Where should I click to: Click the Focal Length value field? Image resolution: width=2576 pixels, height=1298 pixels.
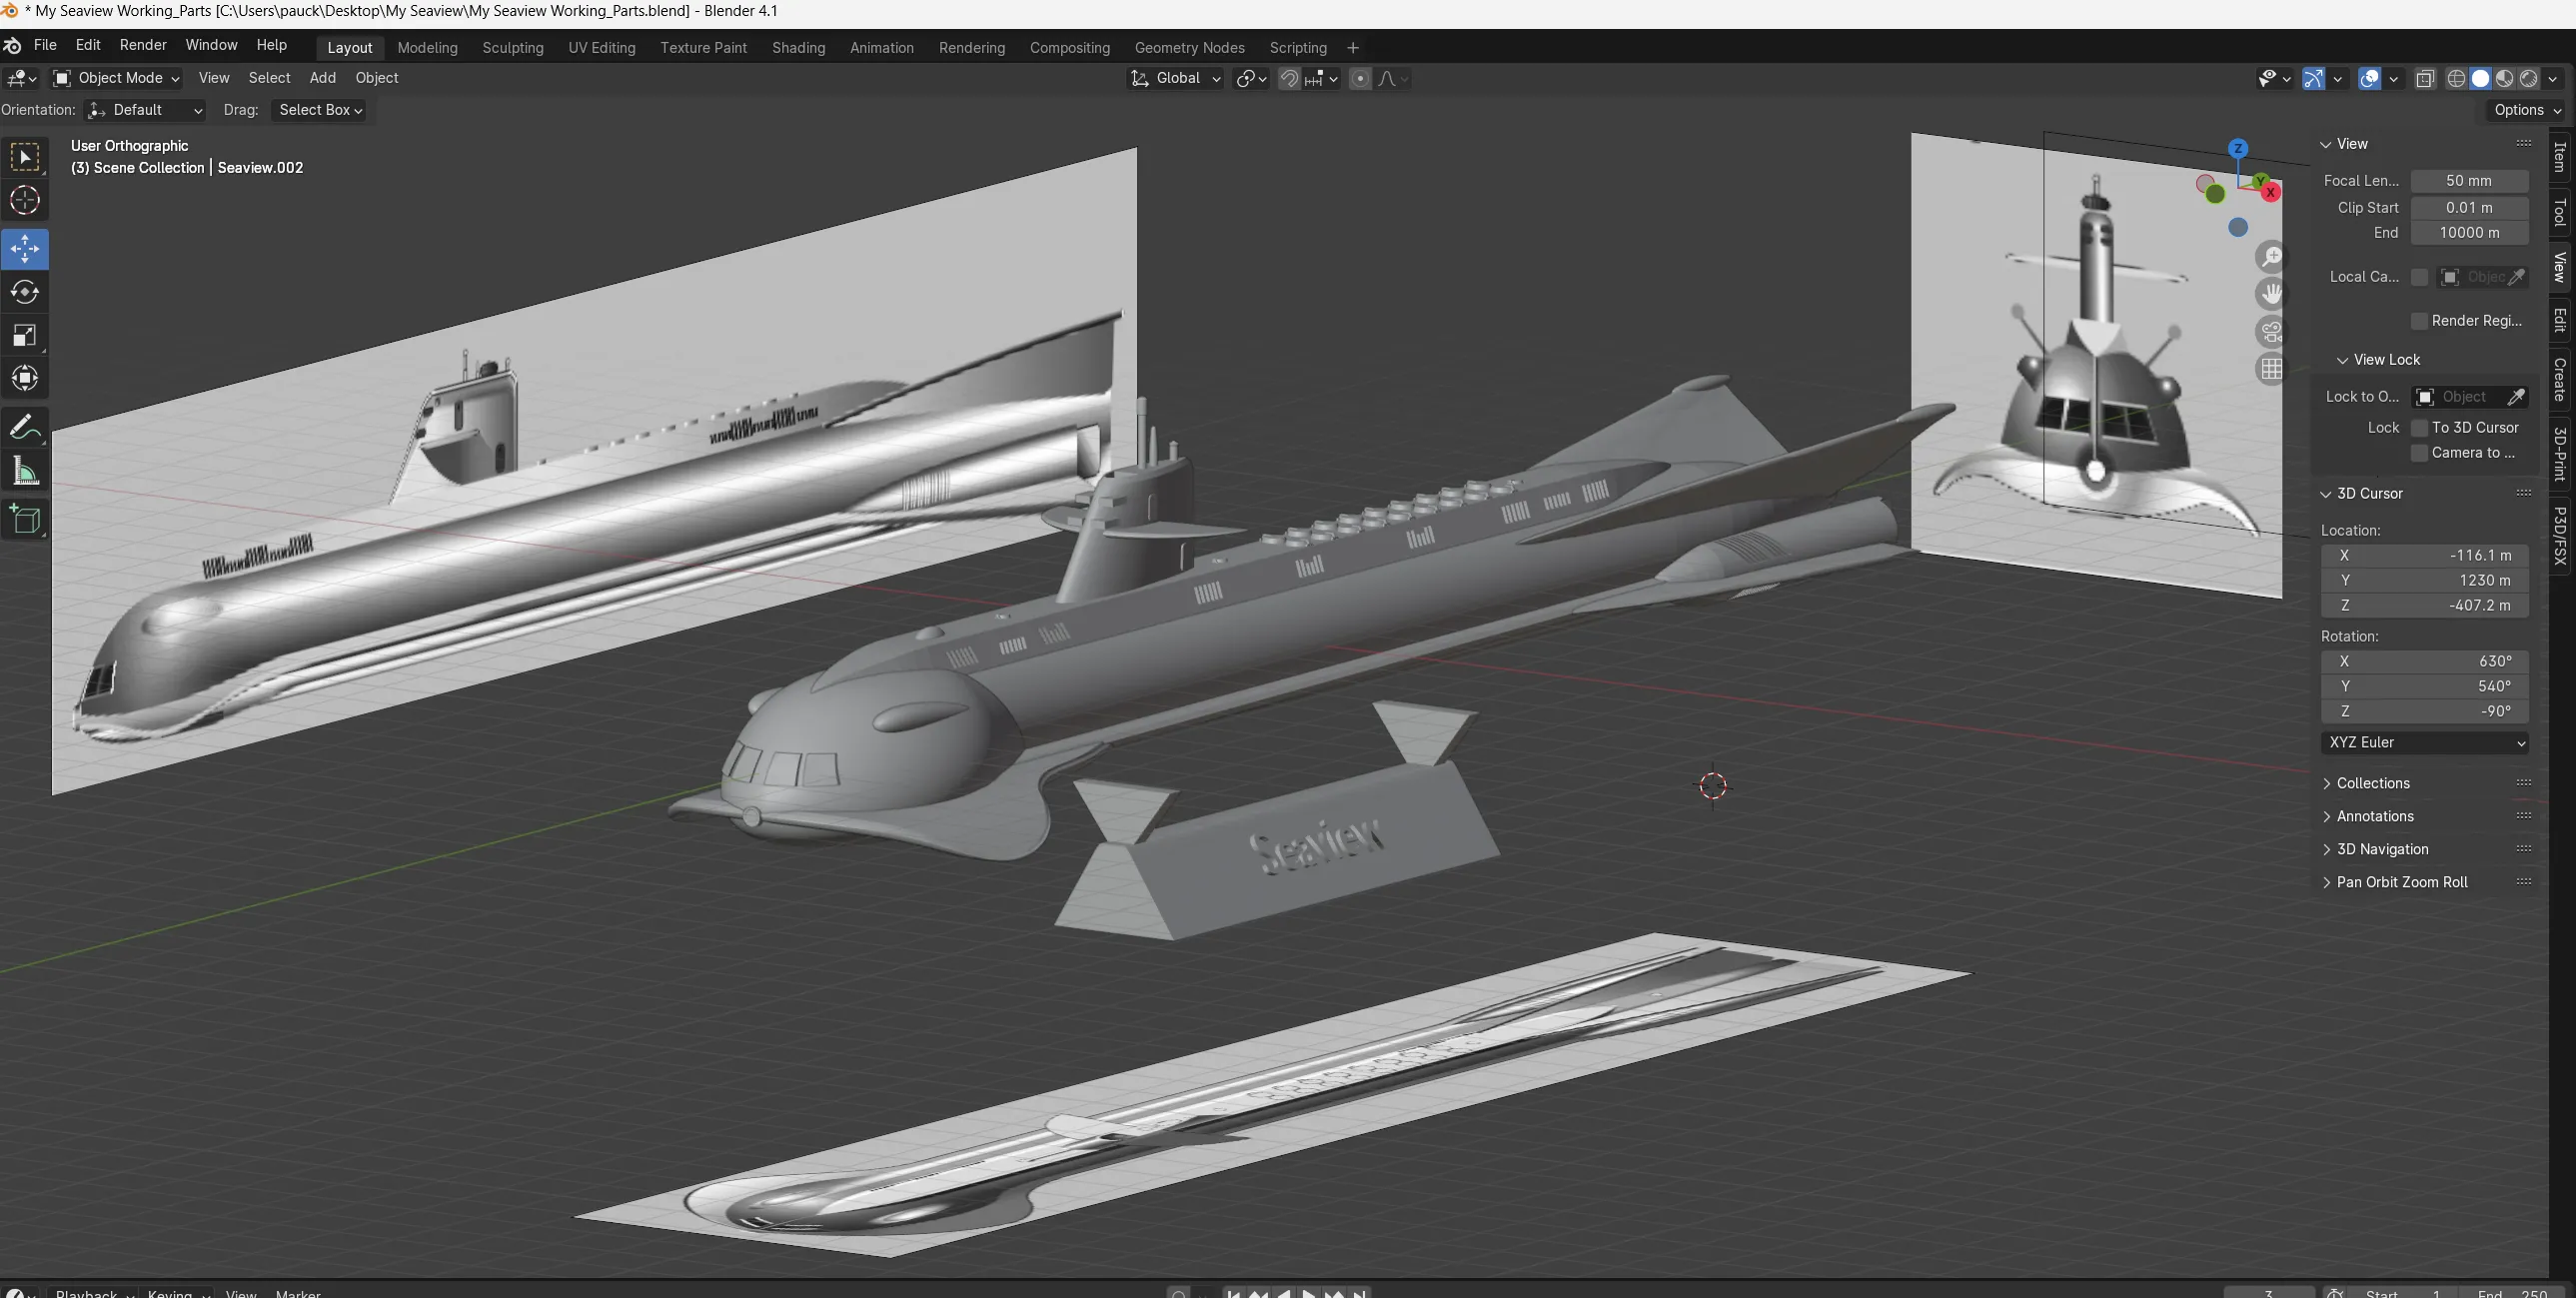2468,181
